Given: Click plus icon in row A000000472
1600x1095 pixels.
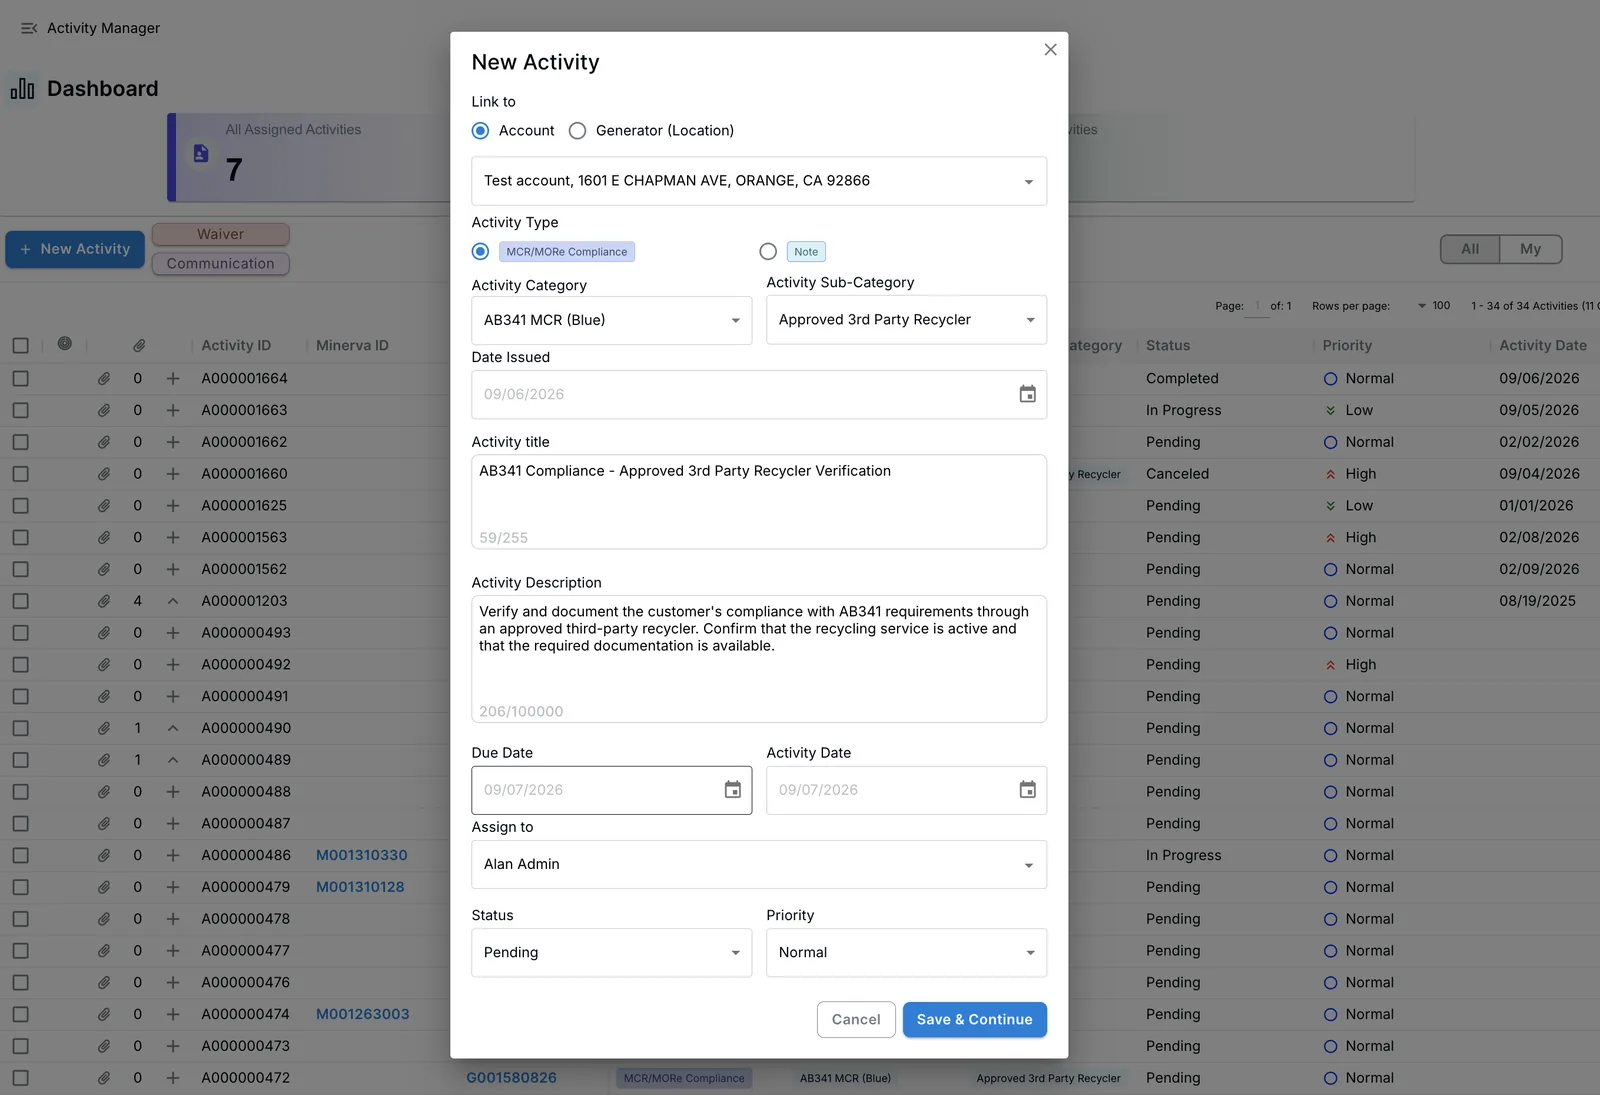Looking at the screenshot, I should [173, 1078].
